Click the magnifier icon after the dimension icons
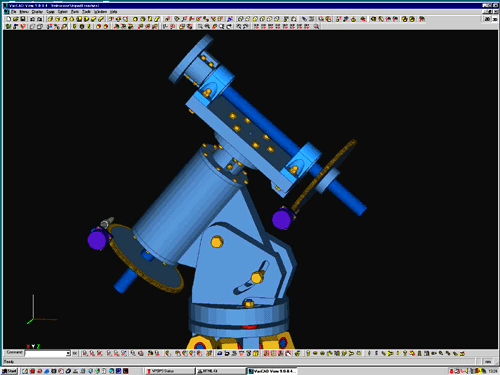 pyautogui.click(x=316, y=26)
